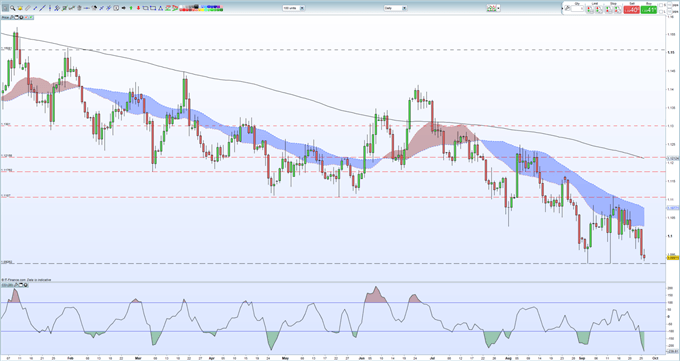The height and width of the screenshot is (361, 680).
Task: Click the clock icon in toolbar
Action: click(x=116, y=8)
